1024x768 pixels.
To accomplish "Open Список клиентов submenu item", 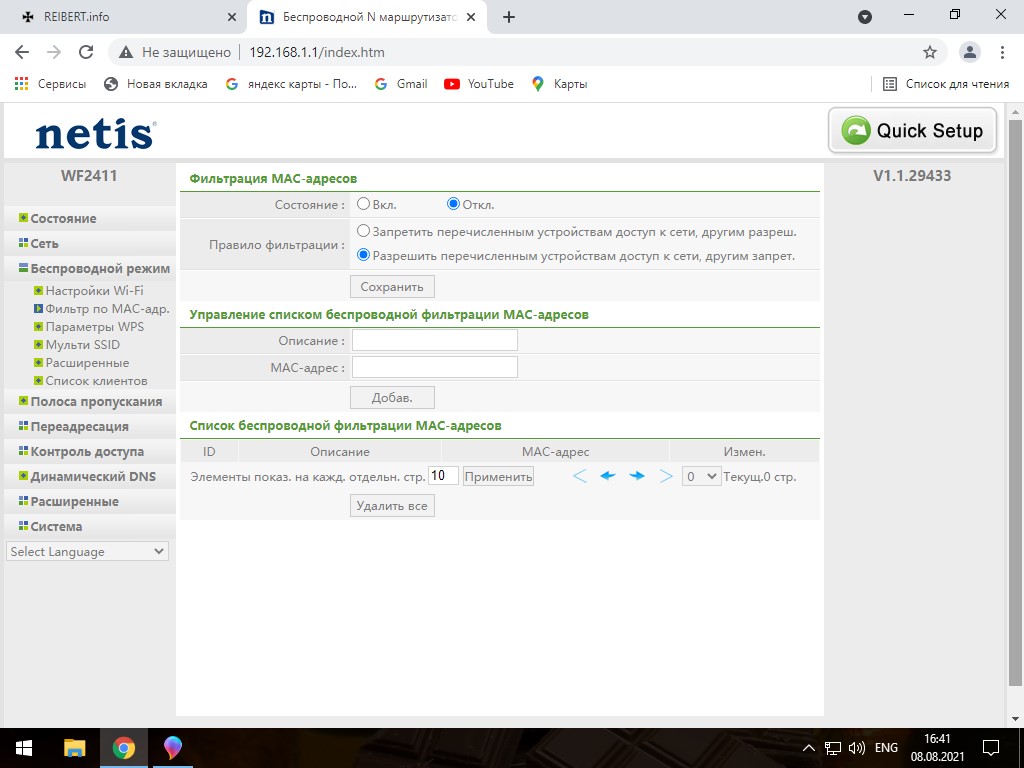I will 91,381.
